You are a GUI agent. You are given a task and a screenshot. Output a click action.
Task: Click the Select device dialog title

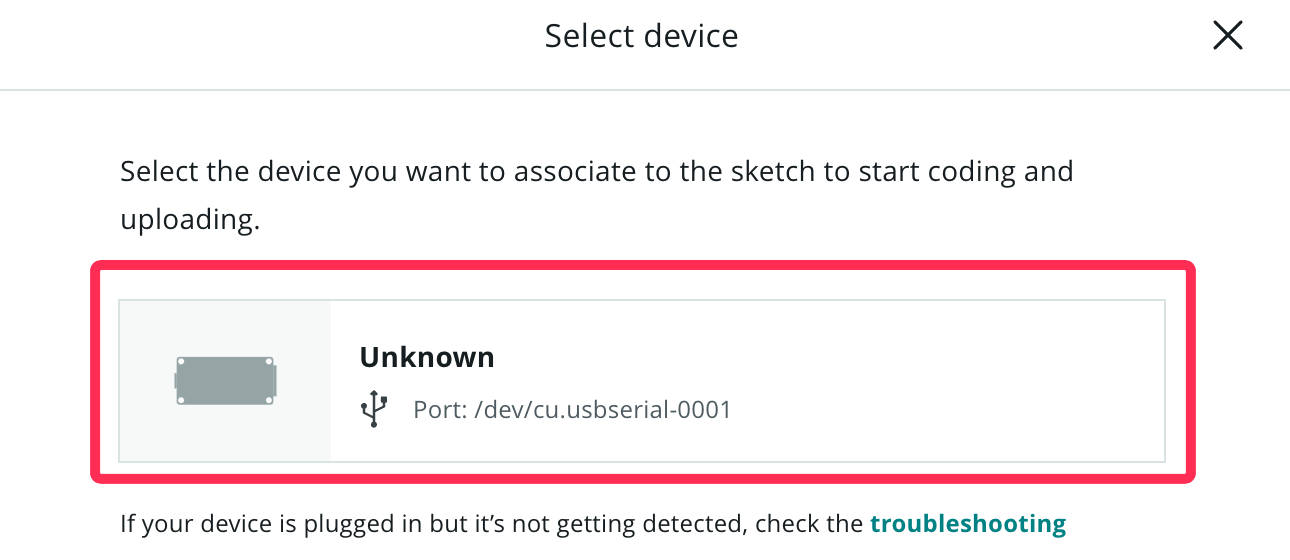pos(642,37)
